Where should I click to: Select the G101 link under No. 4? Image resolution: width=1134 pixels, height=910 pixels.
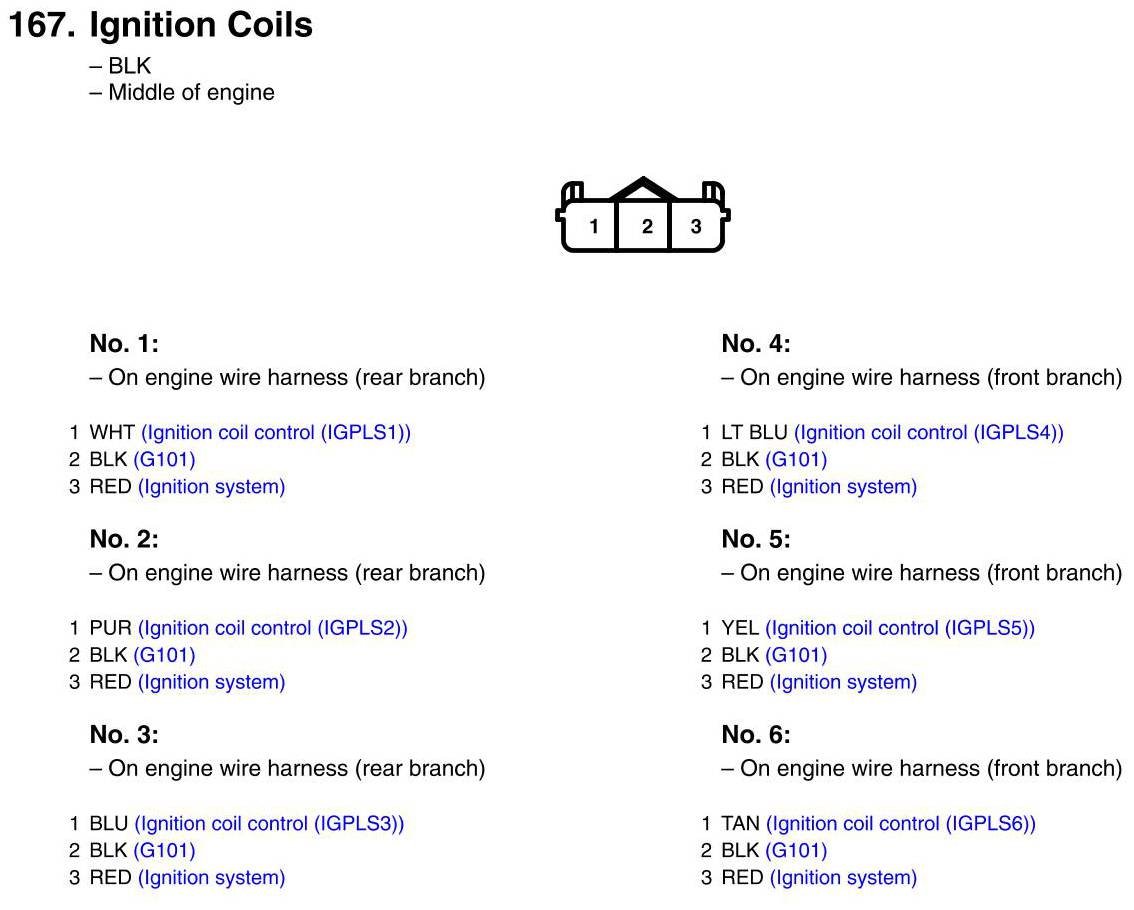coord(796,460)
